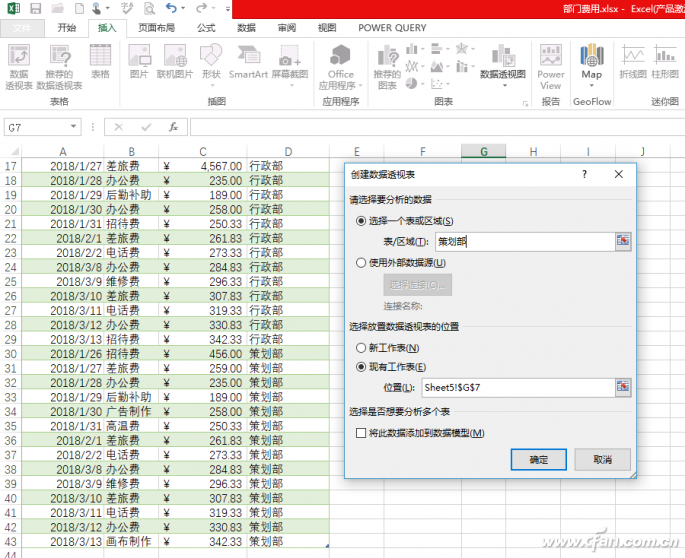This screenshot has height=558, width=685.
Task: Click the PivotTable icon in ribbon
Action: (x=19, y=66)
